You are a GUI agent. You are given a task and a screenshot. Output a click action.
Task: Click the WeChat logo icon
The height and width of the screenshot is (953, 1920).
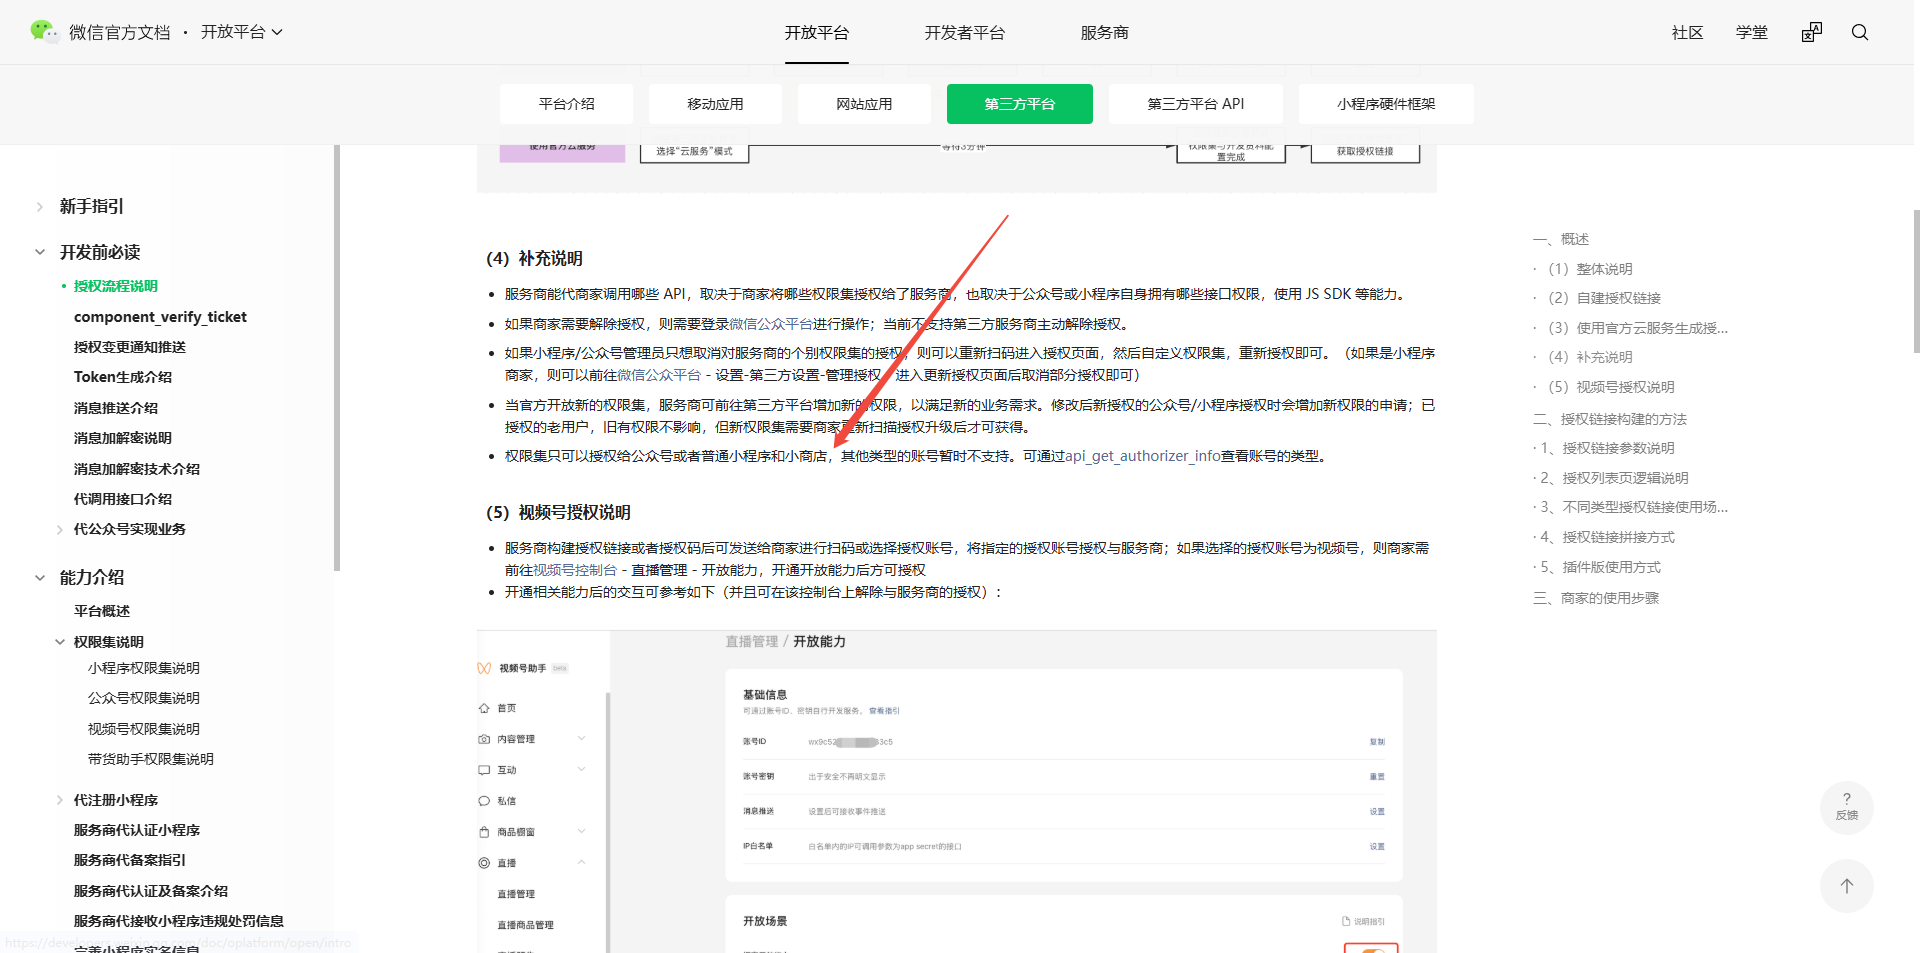[x=44, y=32]
